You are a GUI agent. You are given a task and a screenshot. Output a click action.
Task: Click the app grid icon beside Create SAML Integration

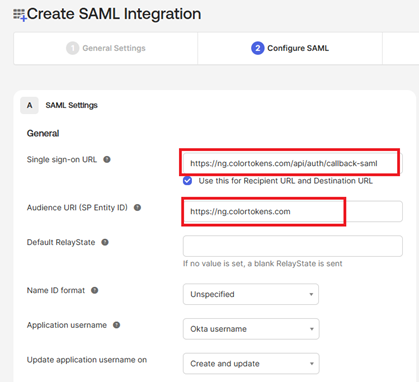pos(19,15)
